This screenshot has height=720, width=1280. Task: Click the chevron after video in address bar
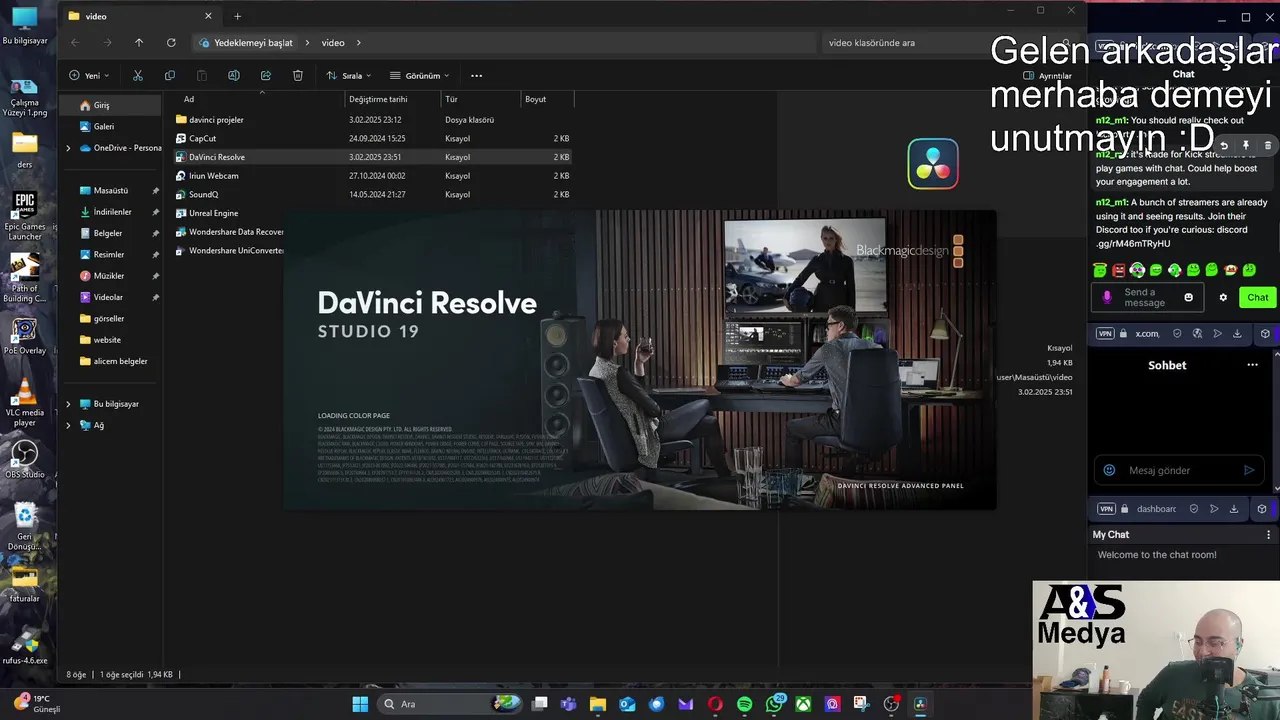tap(359, 43)
